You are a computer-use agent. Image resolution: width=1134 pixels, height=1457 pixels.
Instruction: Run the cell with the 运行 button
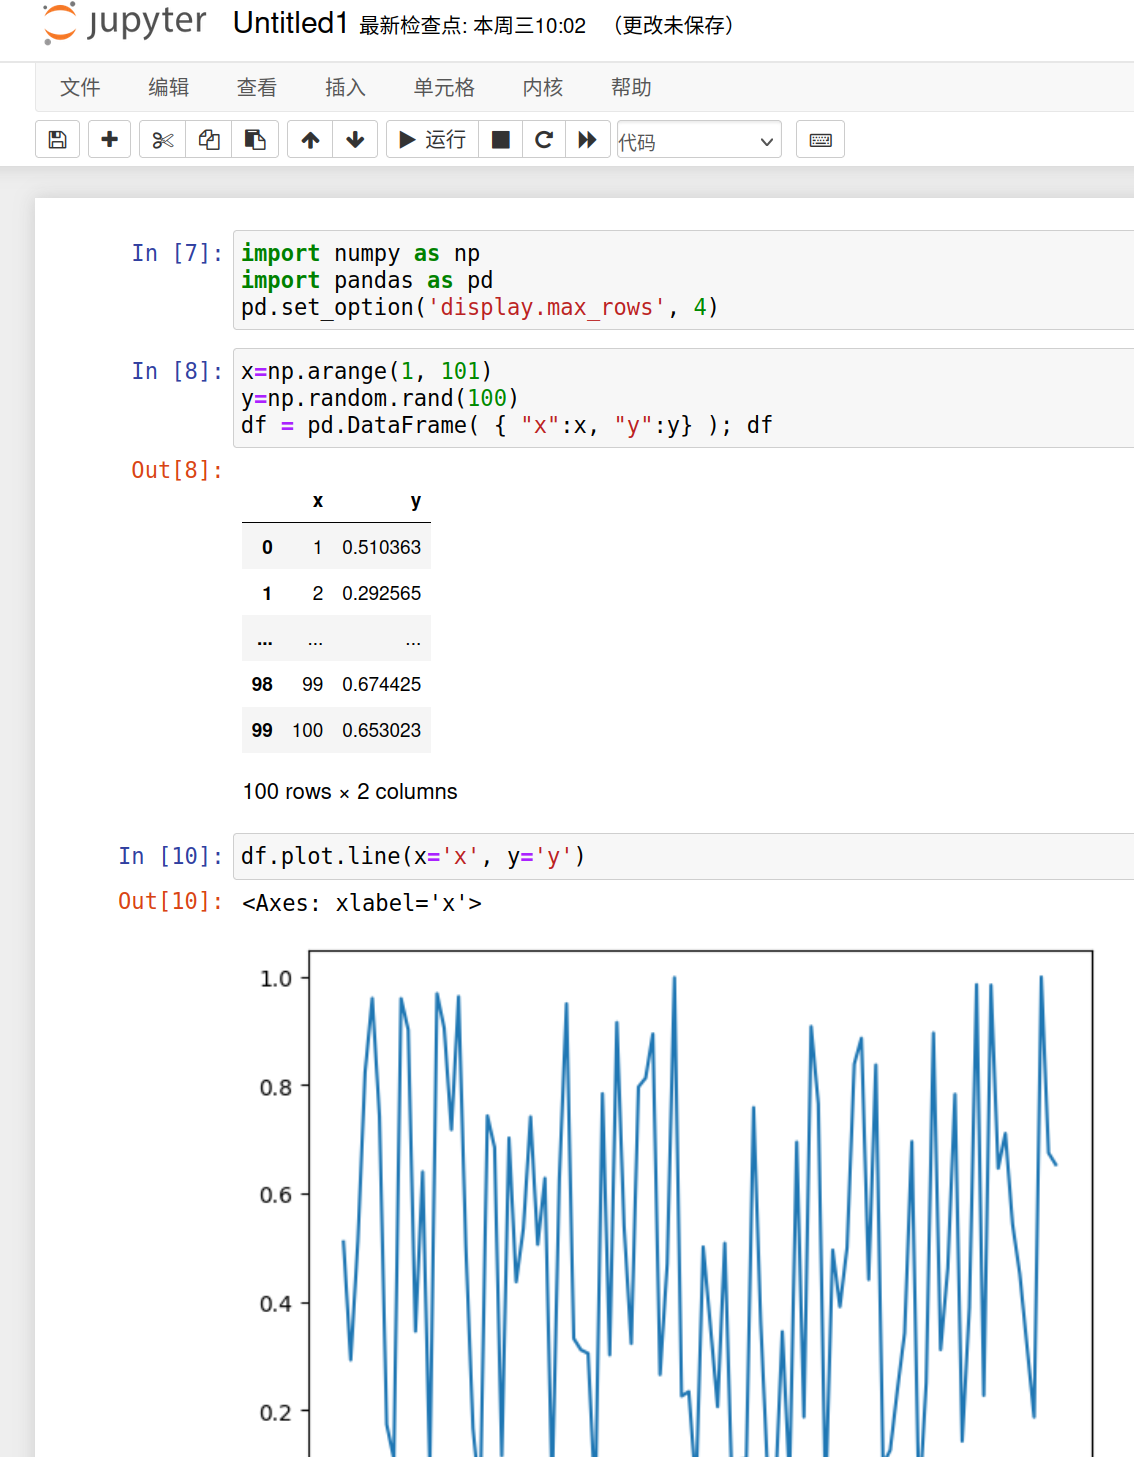pos(432,140)
